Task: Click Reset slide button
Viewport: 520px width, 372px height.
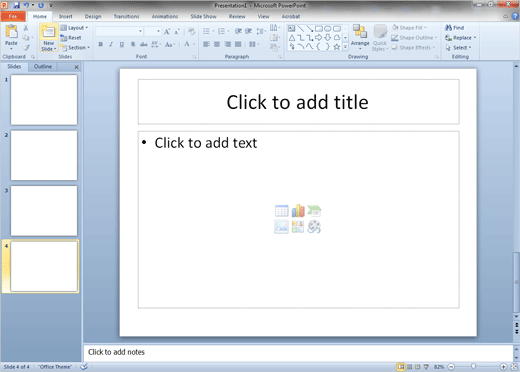Action: (71, 38)
